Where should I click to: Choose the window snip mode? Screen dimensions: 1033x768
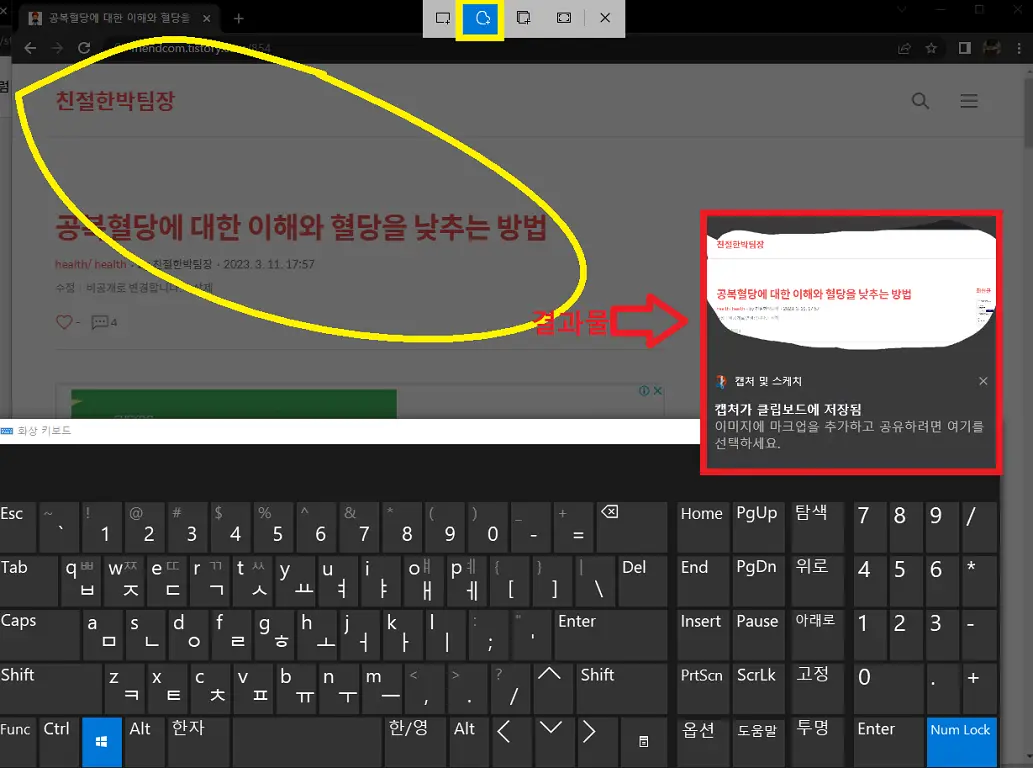(523, 18)
